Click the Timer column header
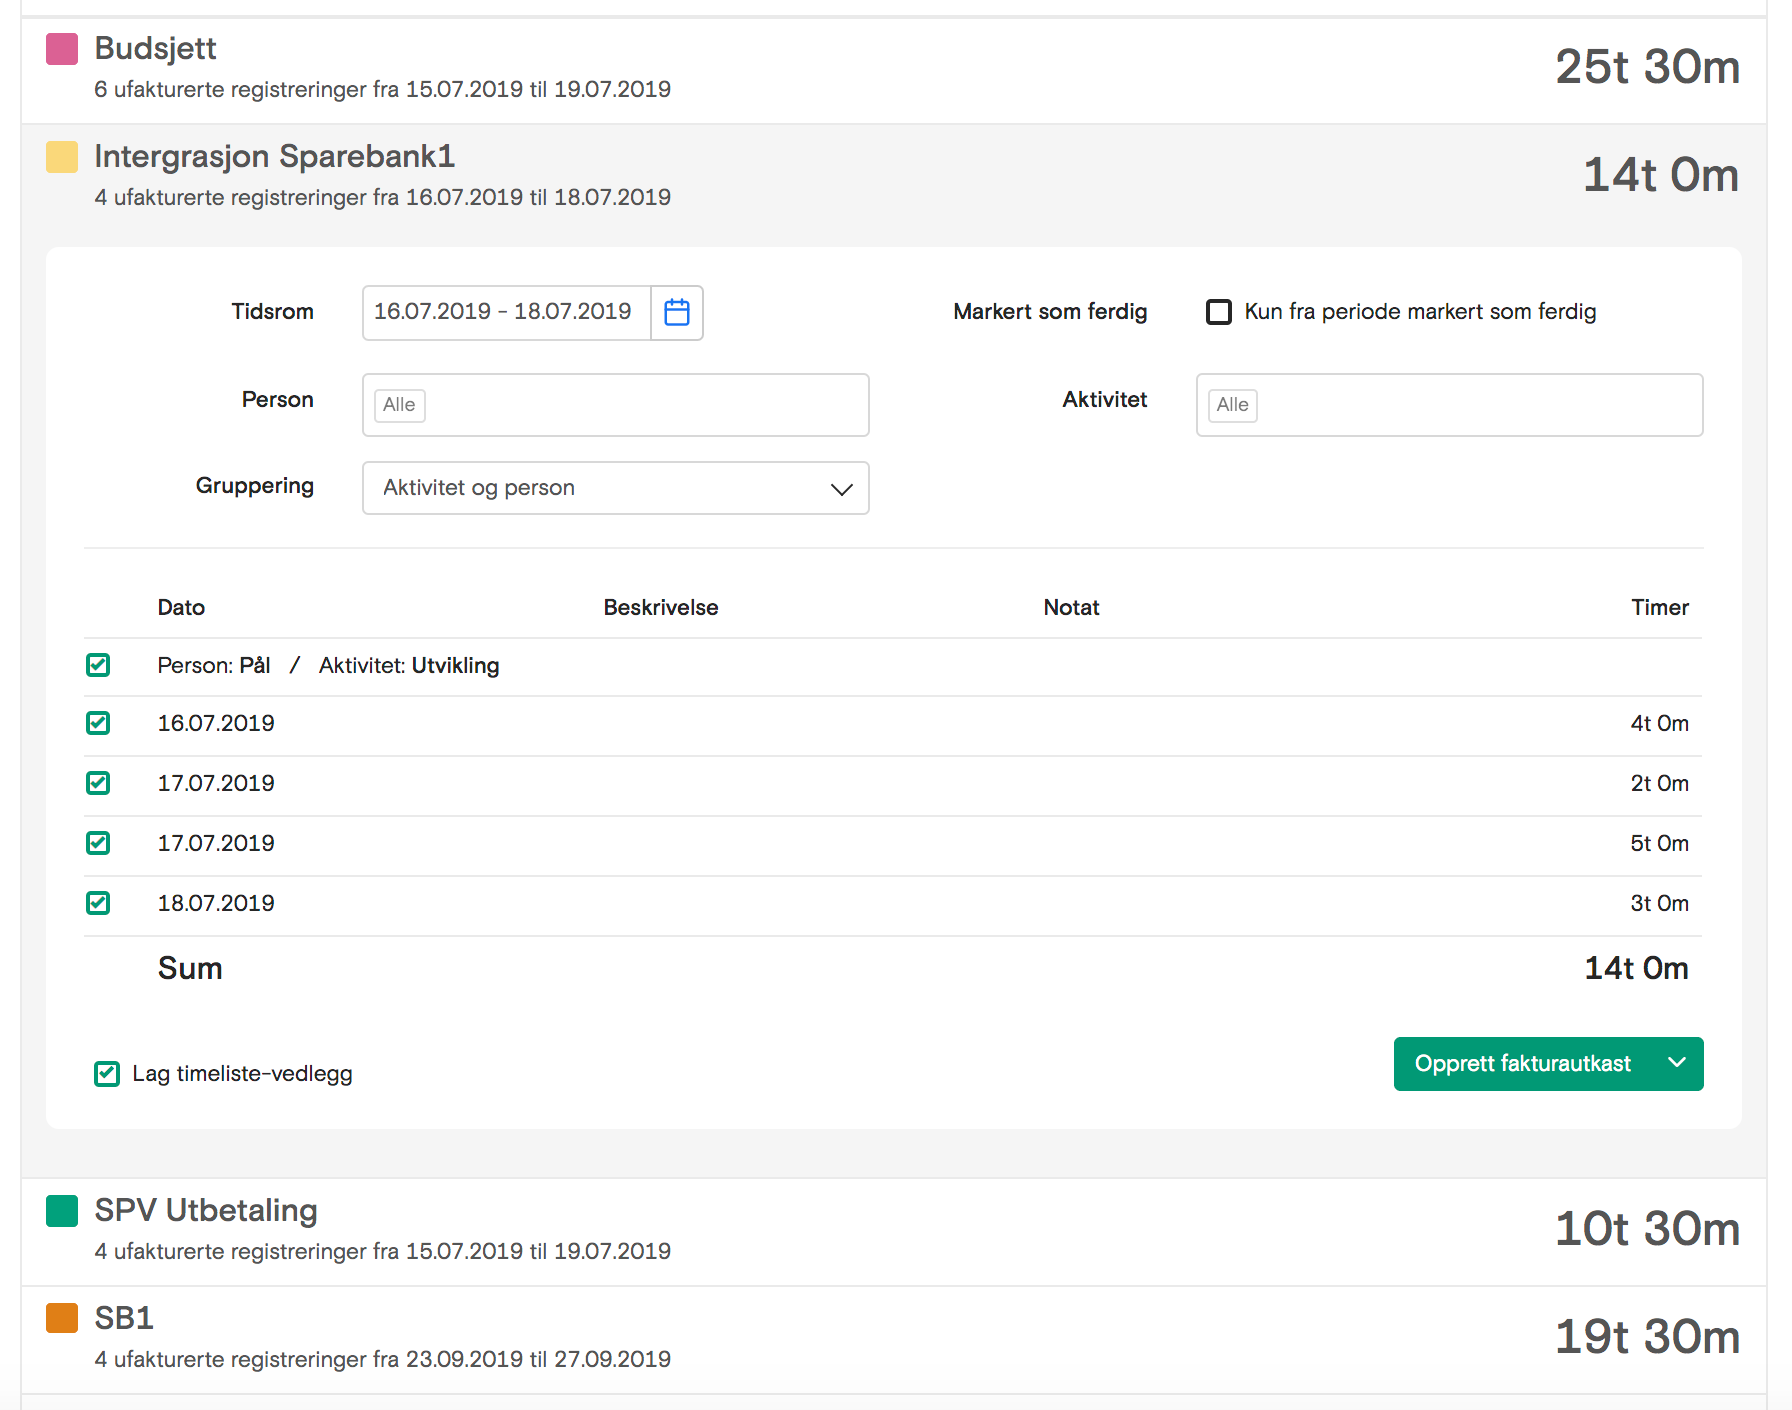Image resolution: width=1792 pixels, height=1410 pixels. click(x=1660, y=607)
